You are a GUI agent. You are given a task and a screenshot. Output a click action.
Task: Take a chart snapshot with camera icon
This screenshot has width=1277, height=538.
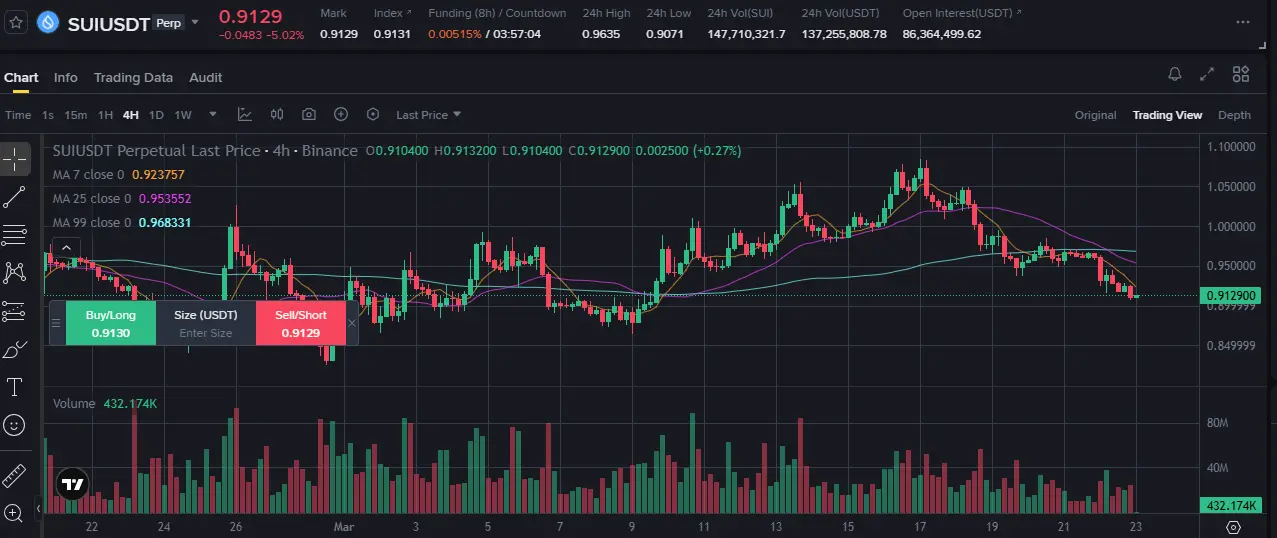[x=309, y=115]
